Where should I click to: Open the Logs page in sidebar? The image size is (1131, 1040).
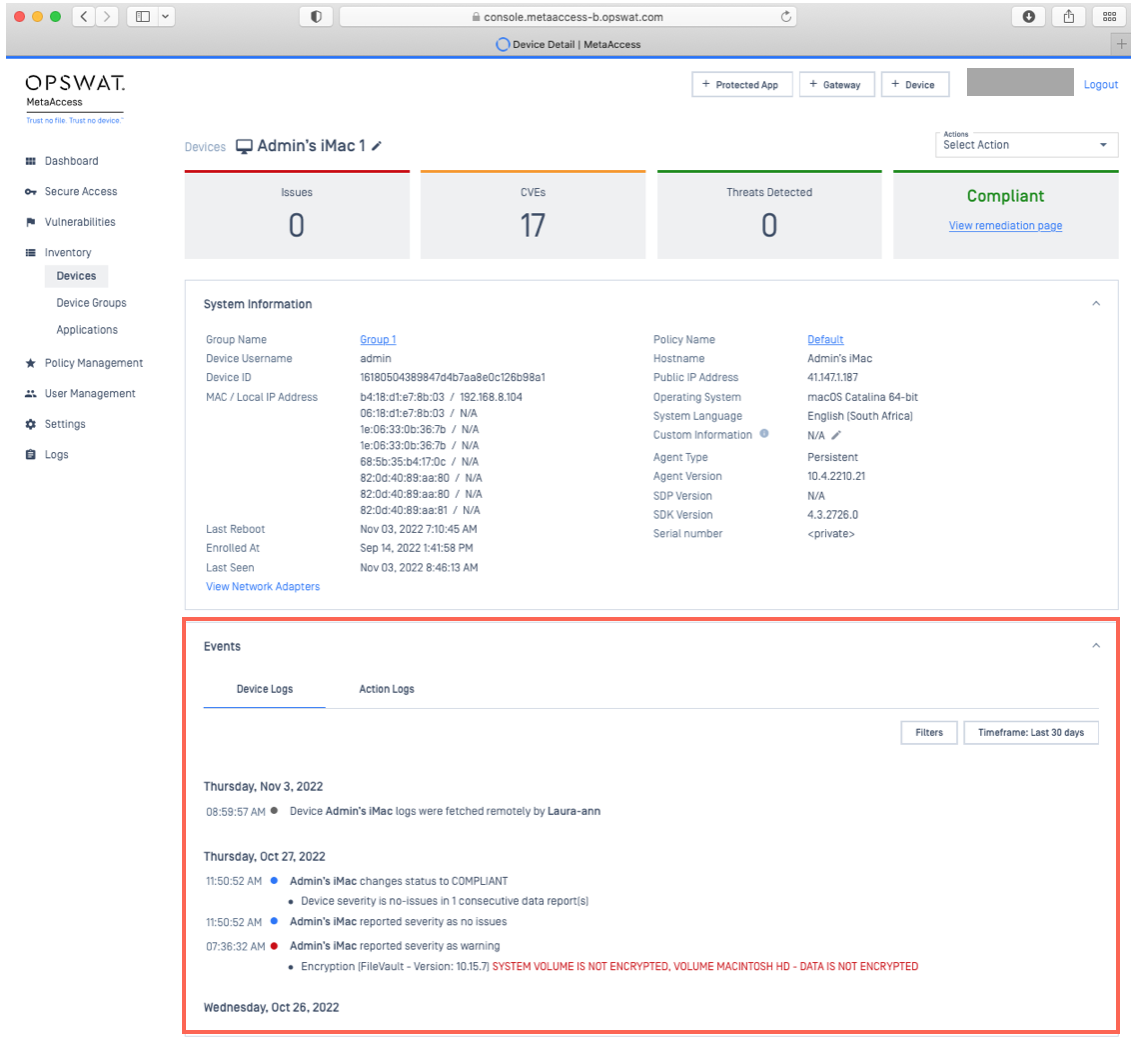tap(56, 454)
